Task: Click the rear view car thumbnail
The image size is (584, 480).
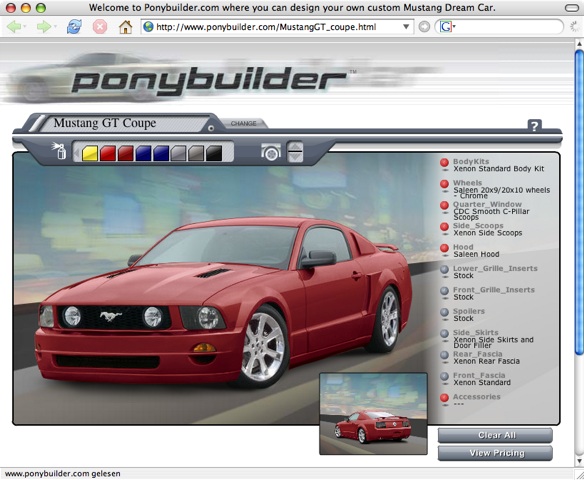Action: pos(373,413)
